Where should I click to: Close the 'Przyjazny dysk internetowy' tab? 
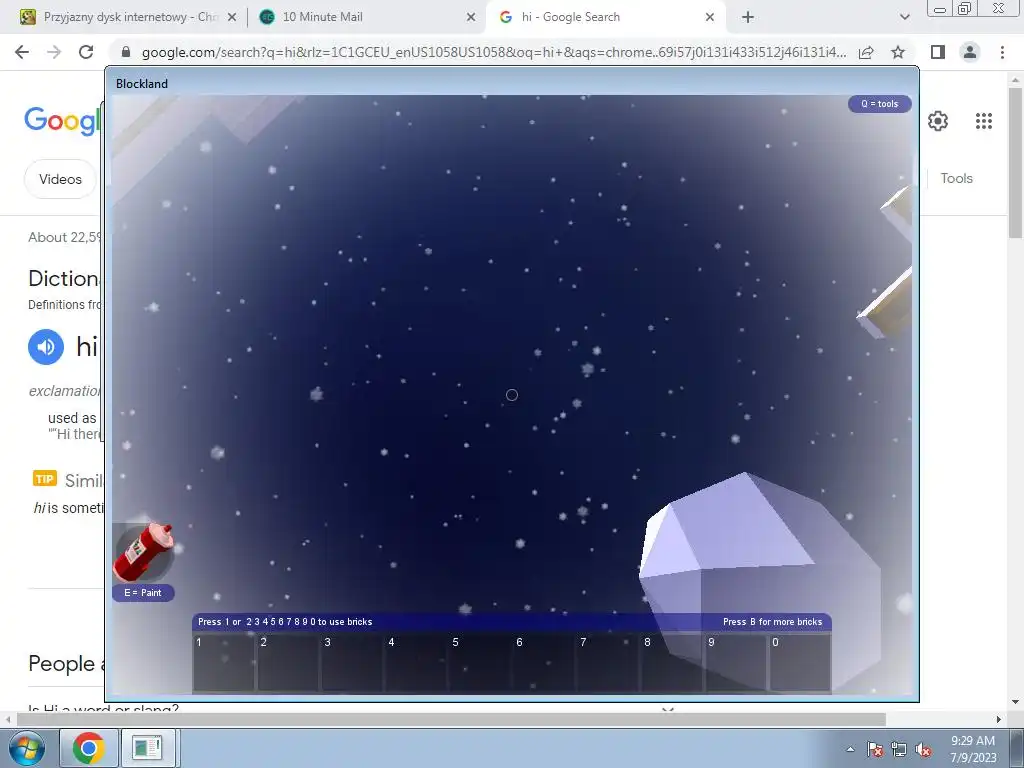[232, 17]
